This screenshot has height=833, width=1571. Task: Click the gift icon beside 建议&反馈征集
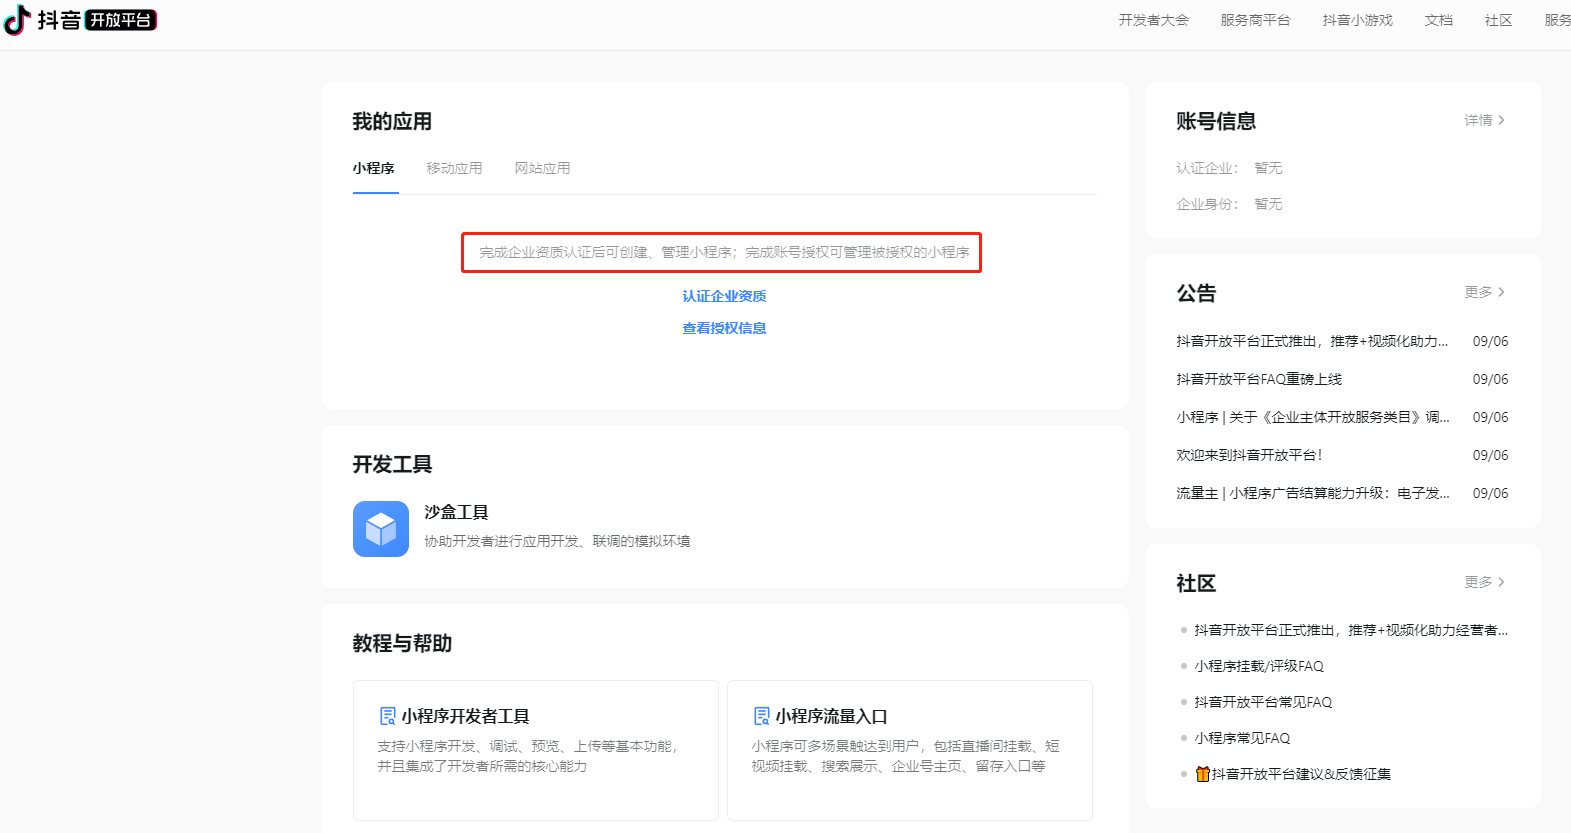coord(1202,774)
